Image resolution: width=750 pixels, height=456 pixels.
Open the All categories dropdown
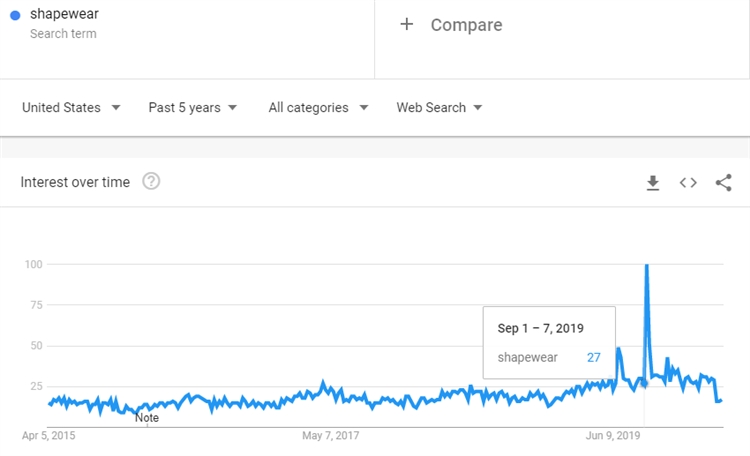(318, 107)
